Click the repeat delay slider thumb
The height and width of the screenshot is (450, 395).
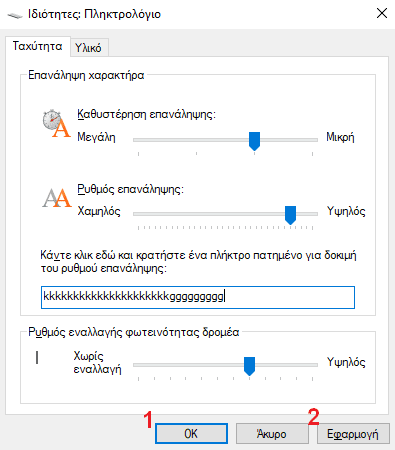tap(254, 141)
